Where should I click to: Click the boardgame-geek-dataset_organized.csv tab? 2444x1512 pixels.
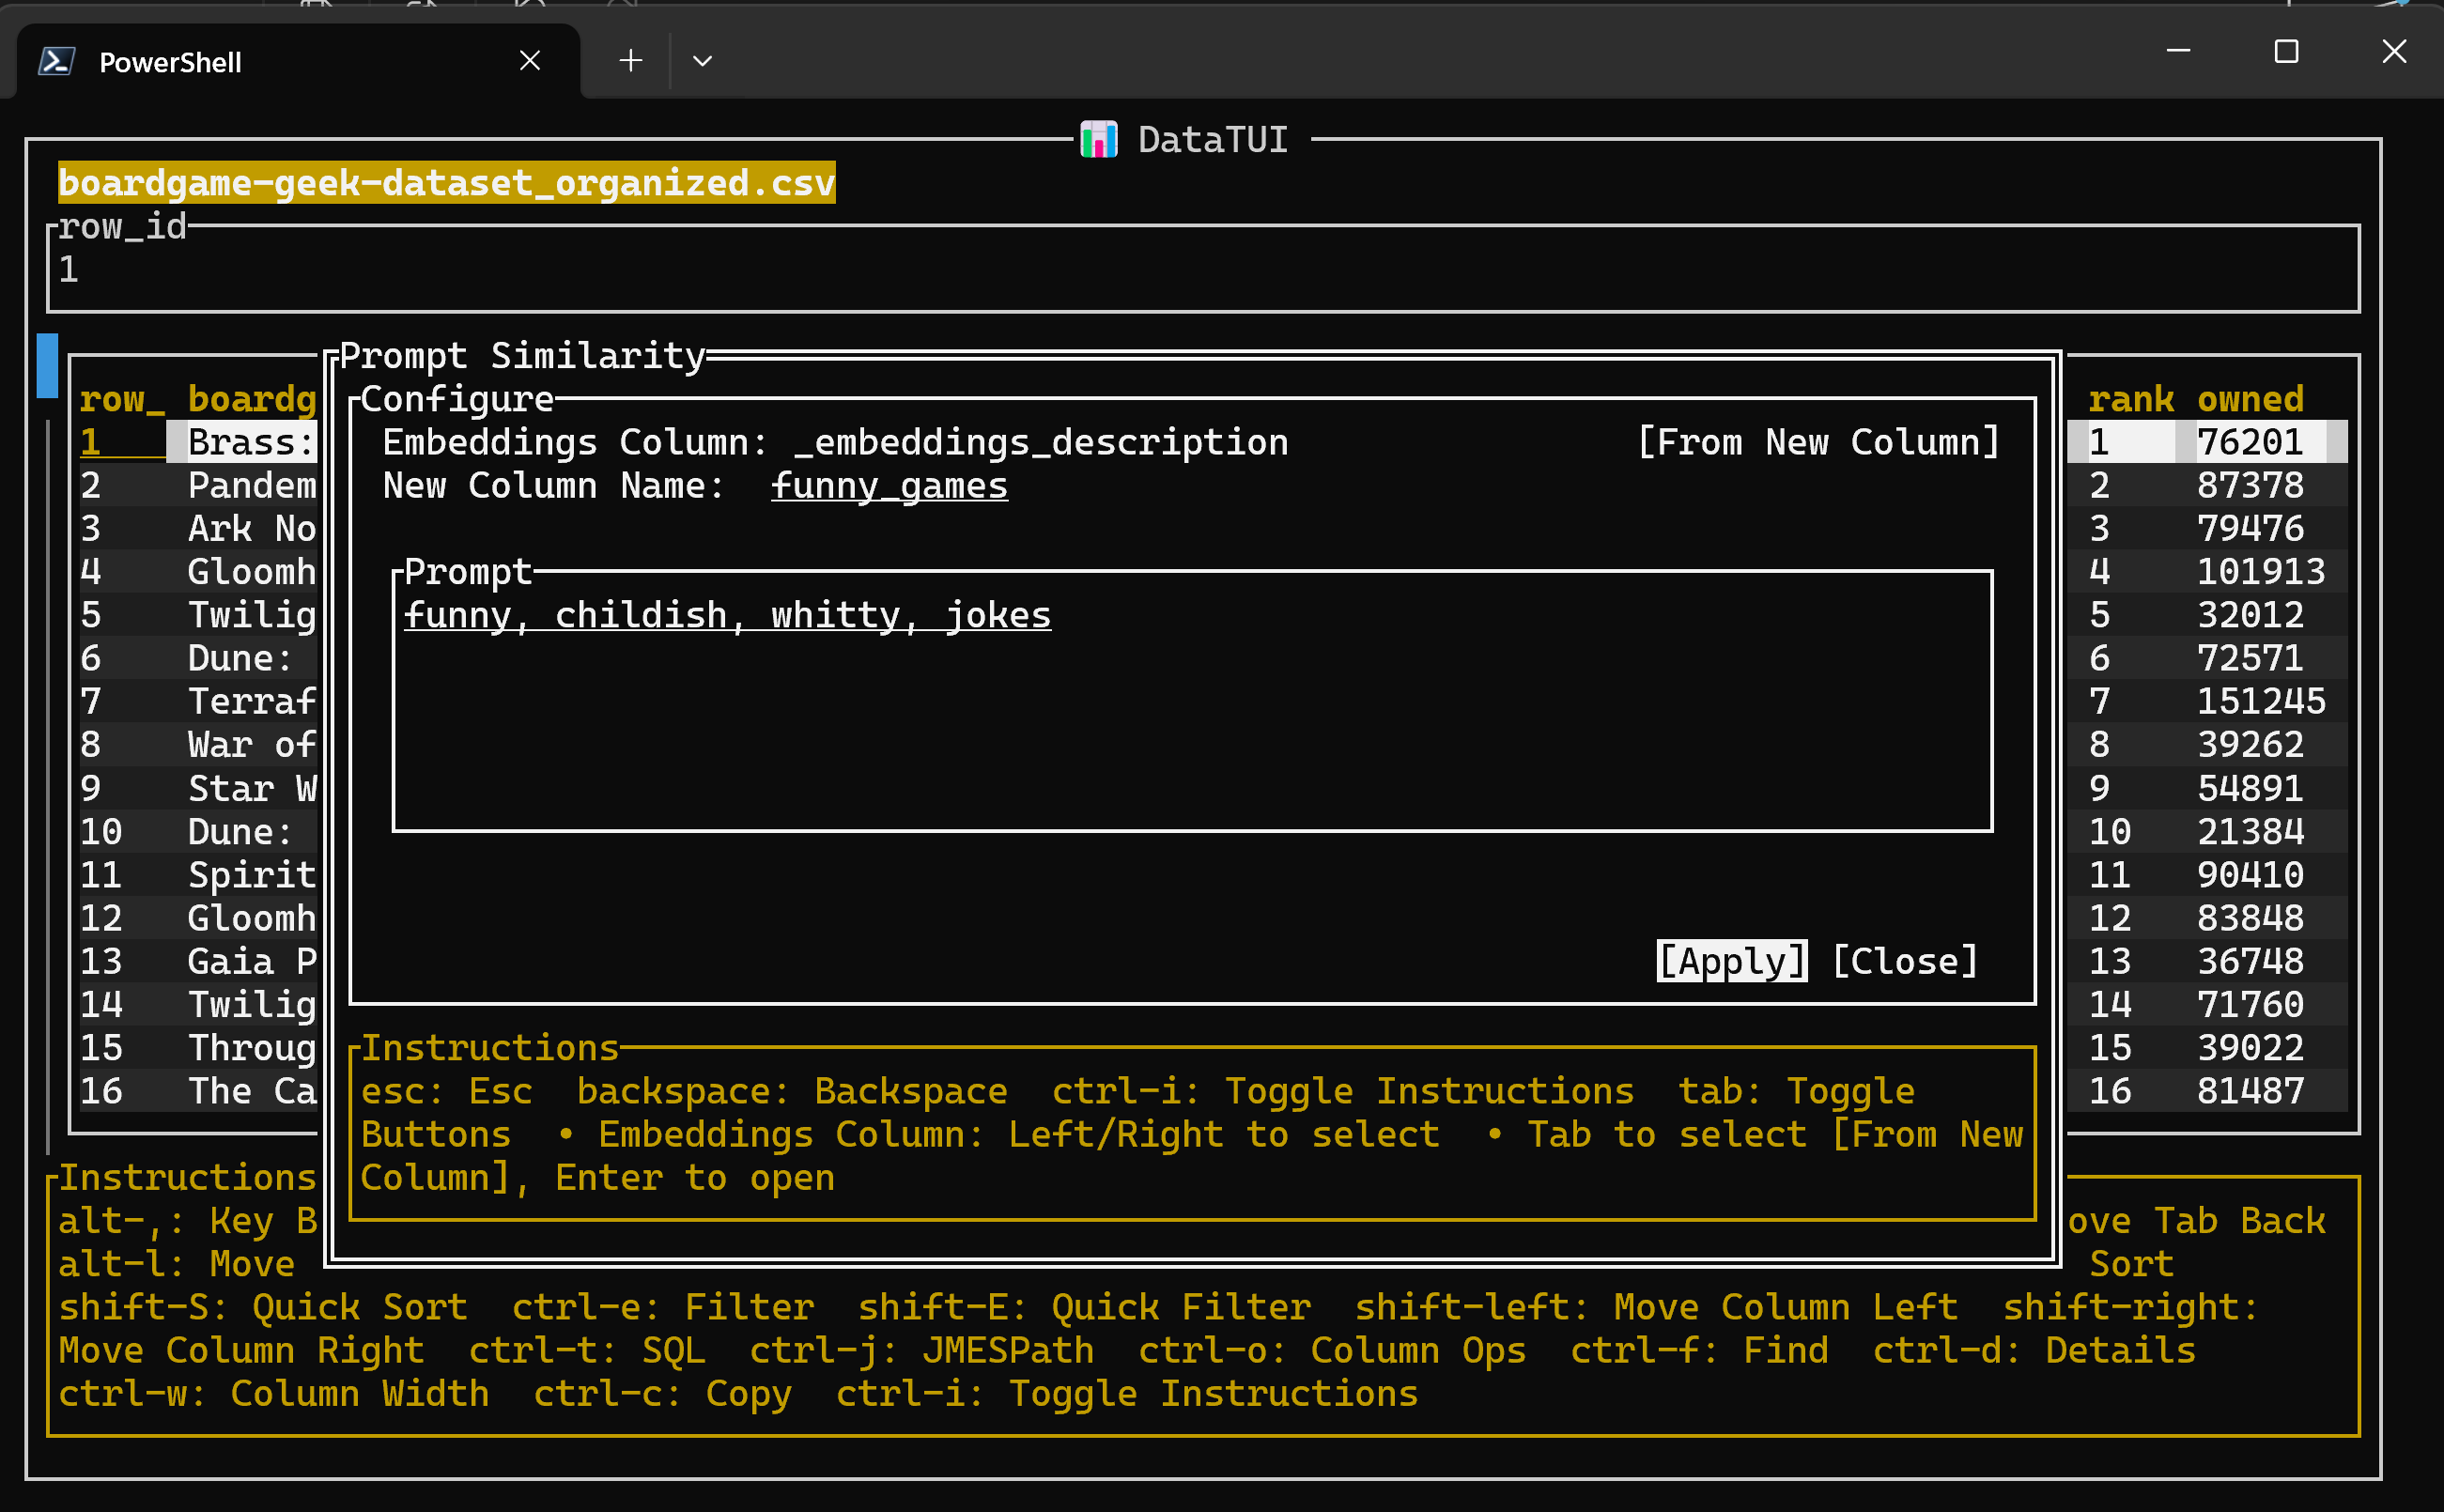446,183
